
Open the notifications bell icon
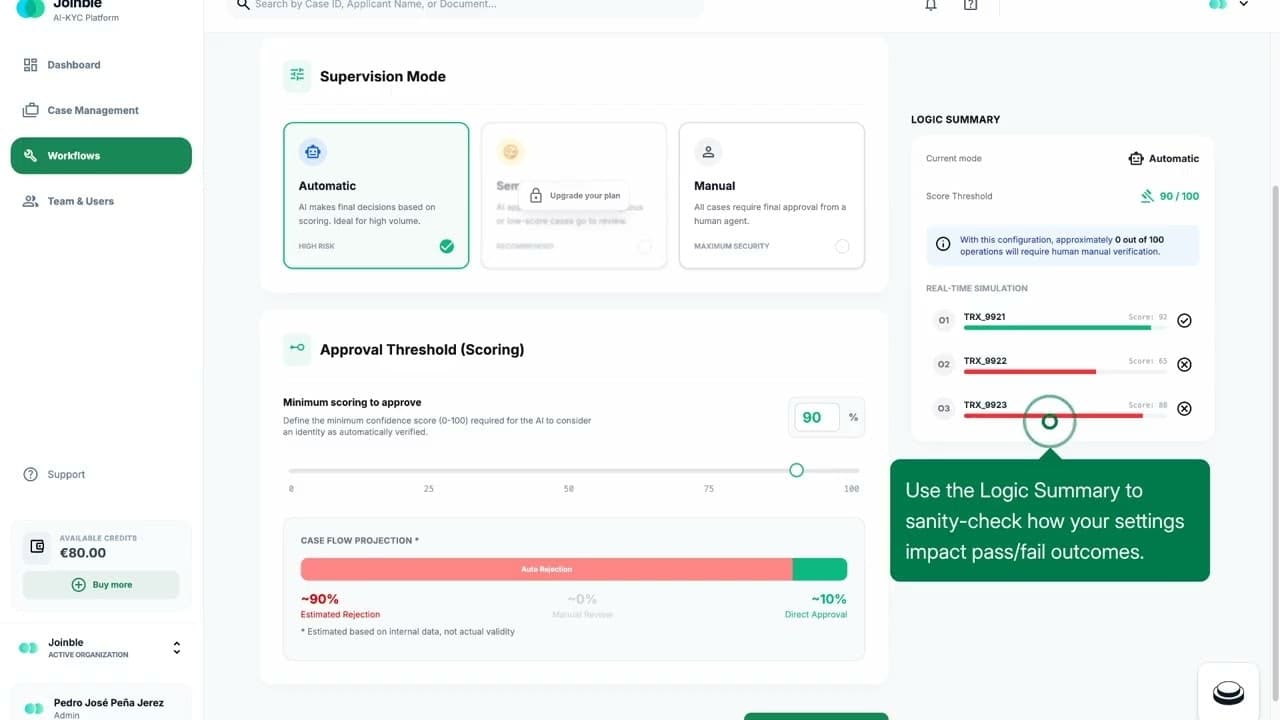[931, 5]
